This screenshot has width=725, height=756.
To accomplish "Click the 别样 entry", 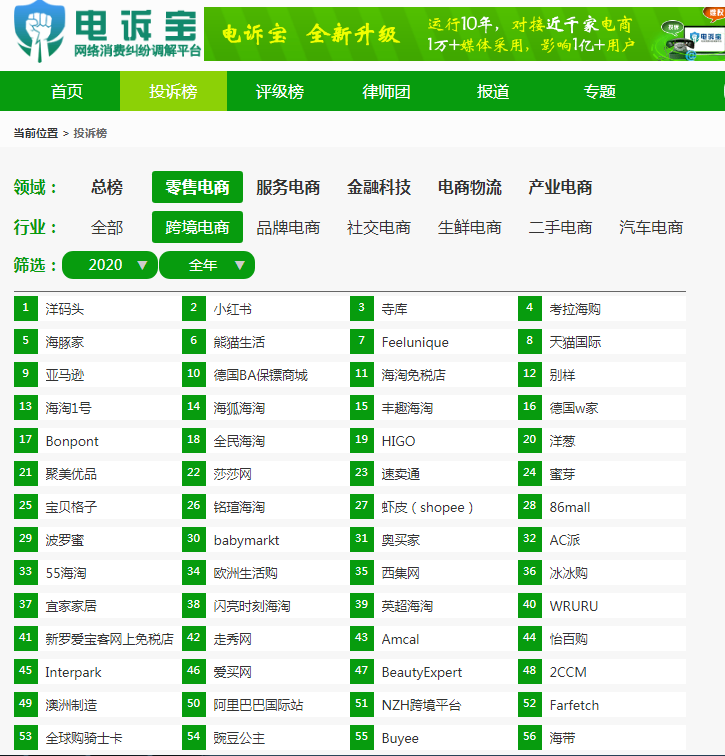I will pyautogui.click(x=562, y=375).
